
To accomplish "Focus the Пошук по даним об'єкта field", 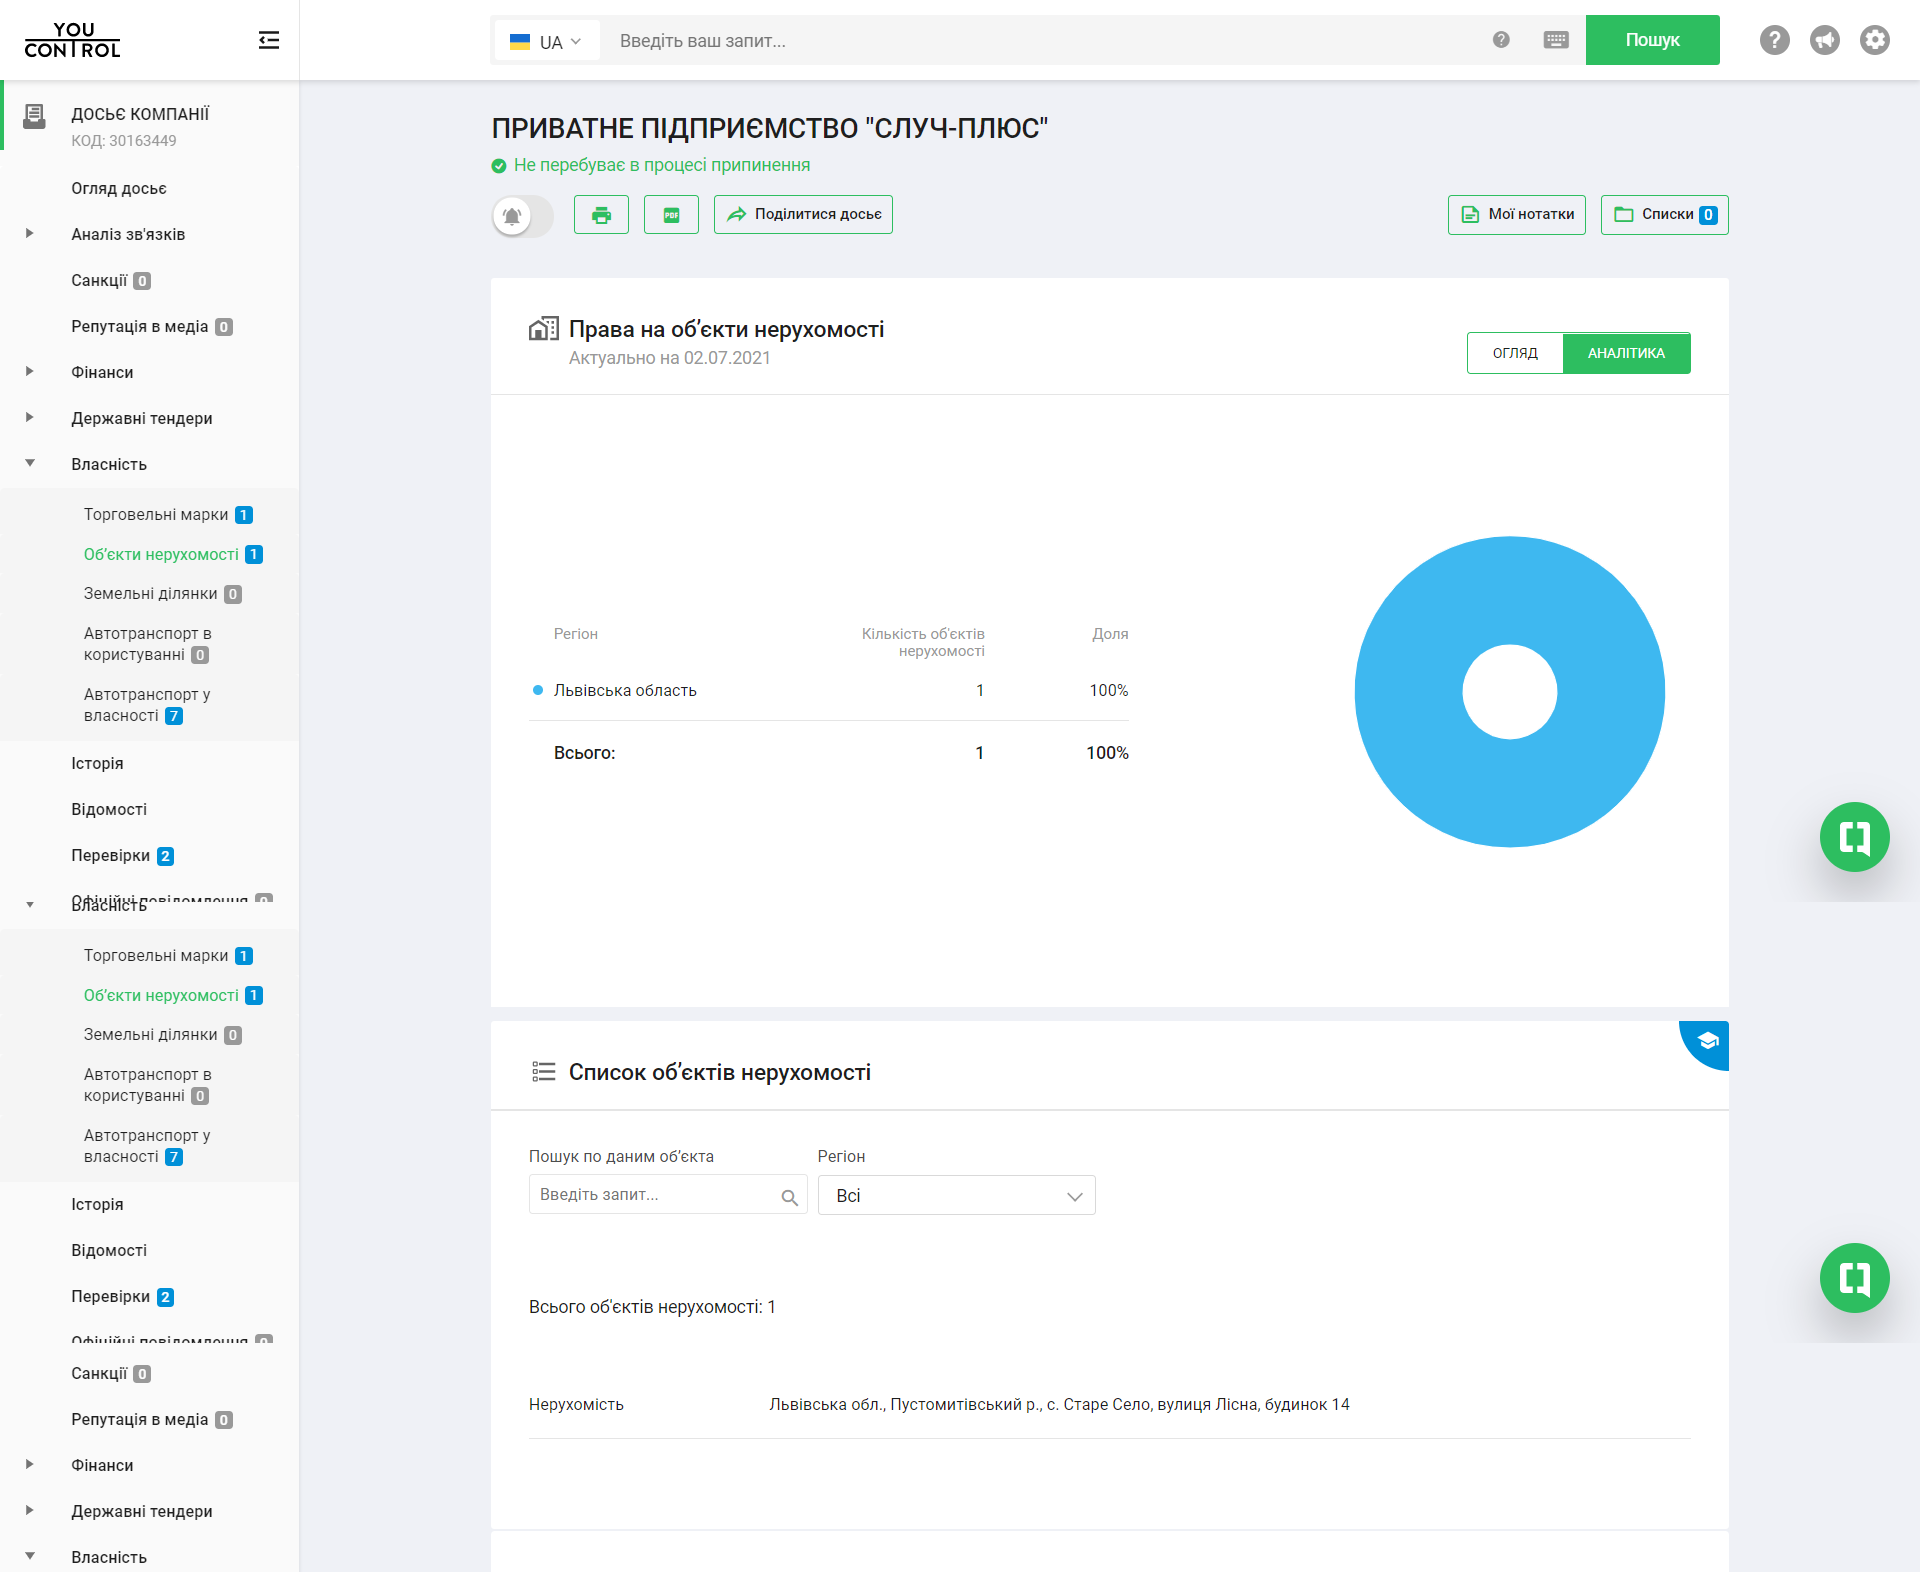I will click(667, 1195).
